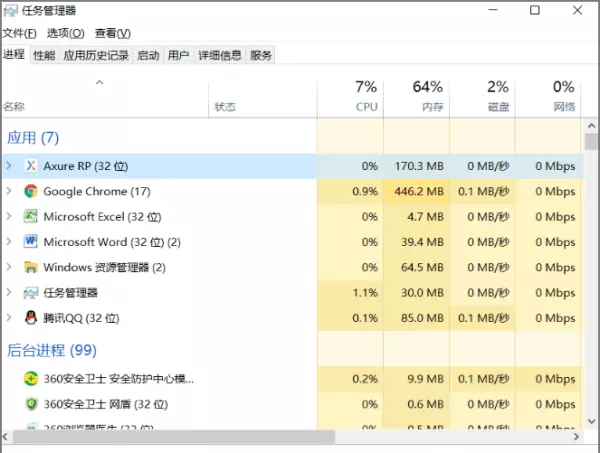
Task: Click the Axure RP app icon
Action: pyautogui.click(x=31, y=166)
